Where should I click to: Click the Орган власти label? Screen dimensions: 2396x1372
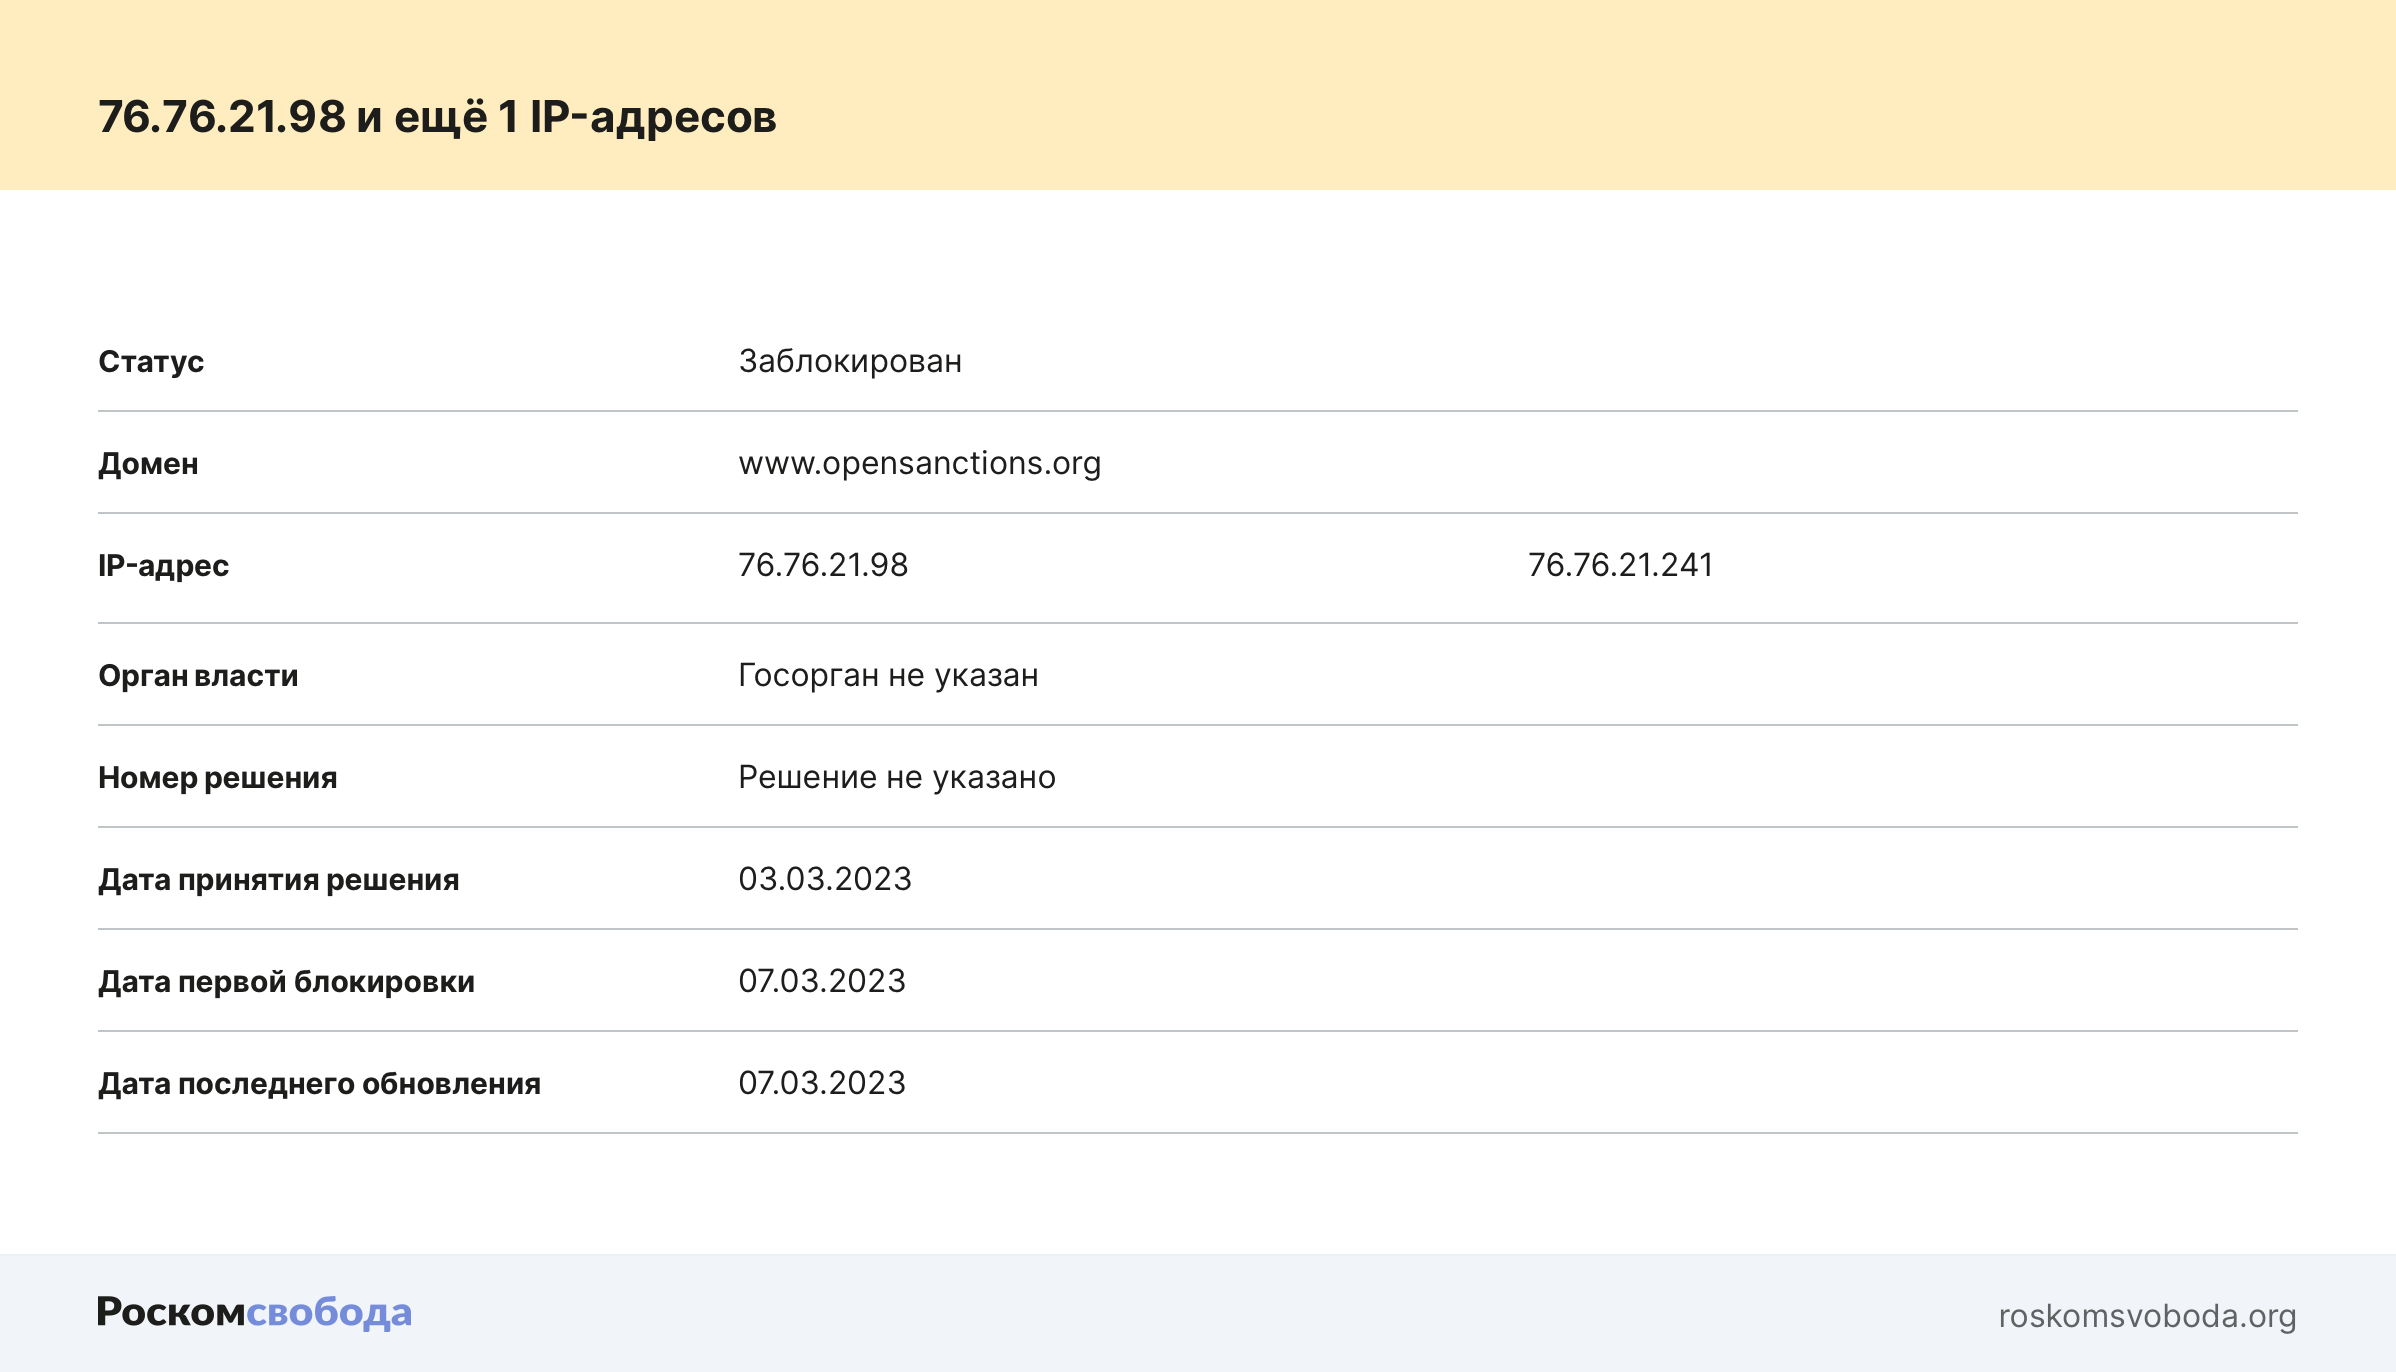[198, 676]
